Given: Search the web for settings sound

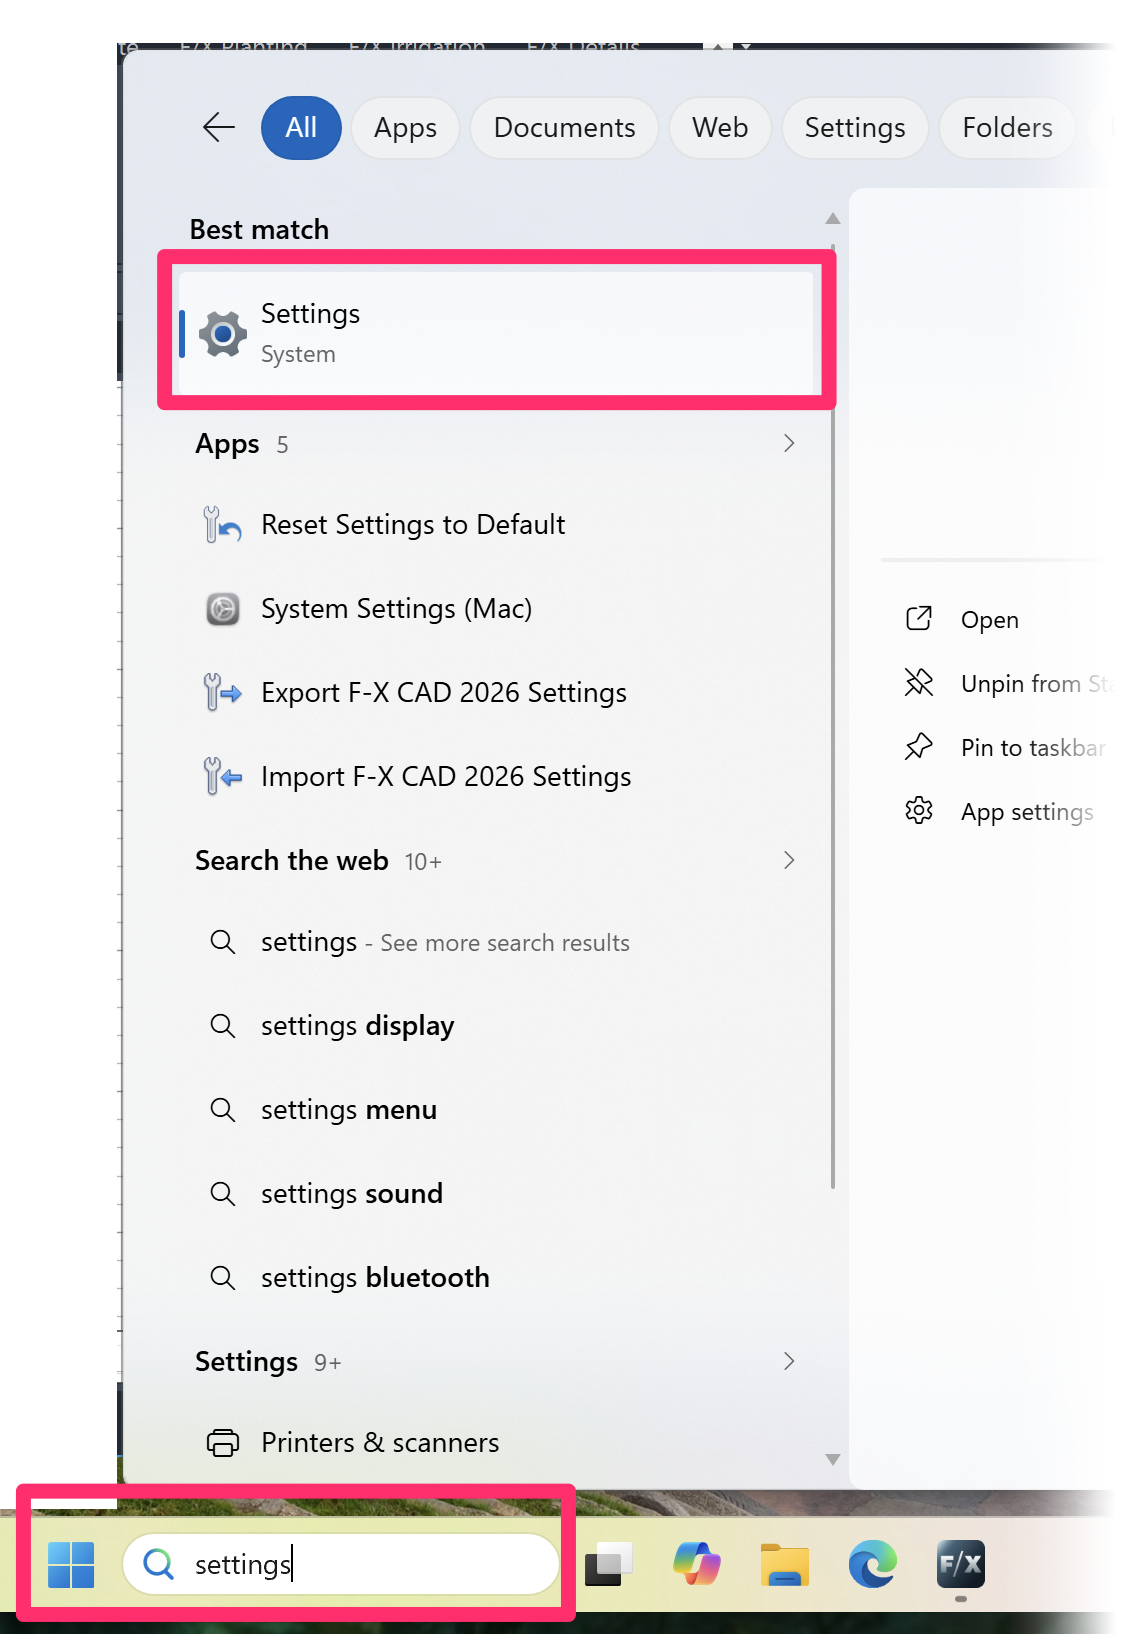Looking at the screenshot, I should [x=497, y=1194].
